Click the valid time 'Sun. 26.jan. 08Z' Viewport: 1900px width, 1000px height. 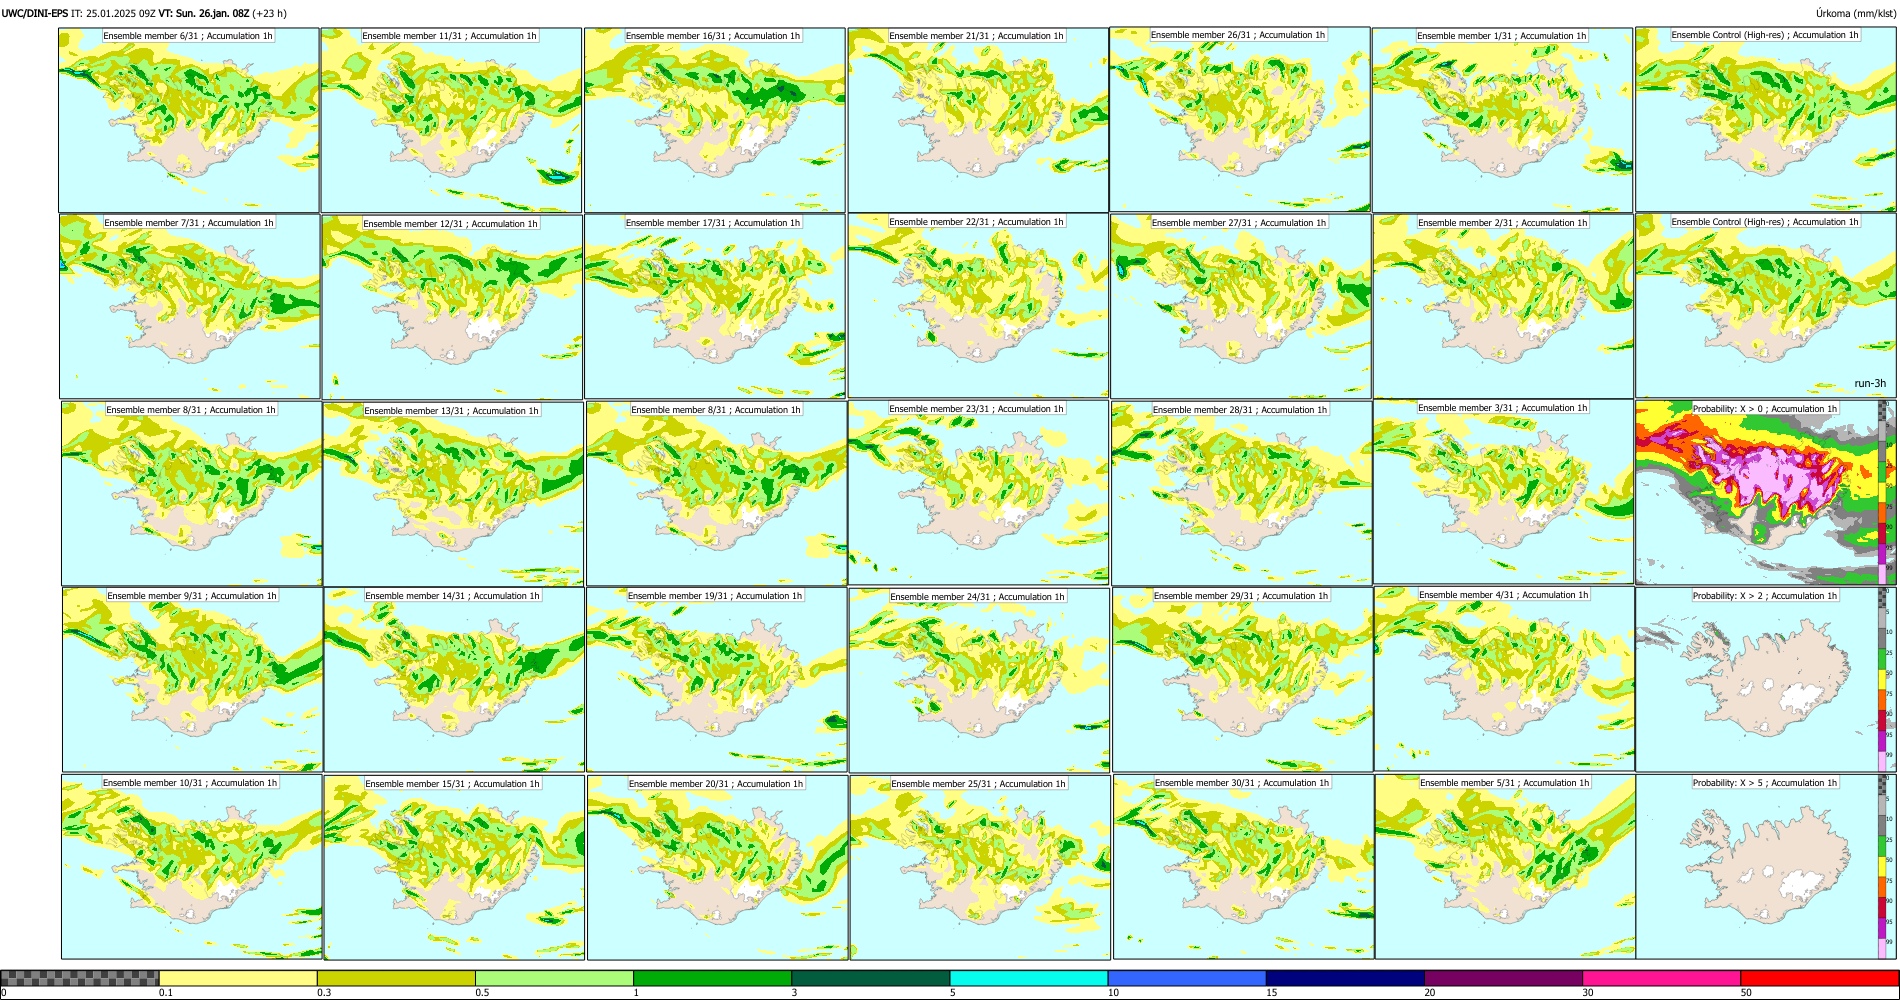point(212,13)
